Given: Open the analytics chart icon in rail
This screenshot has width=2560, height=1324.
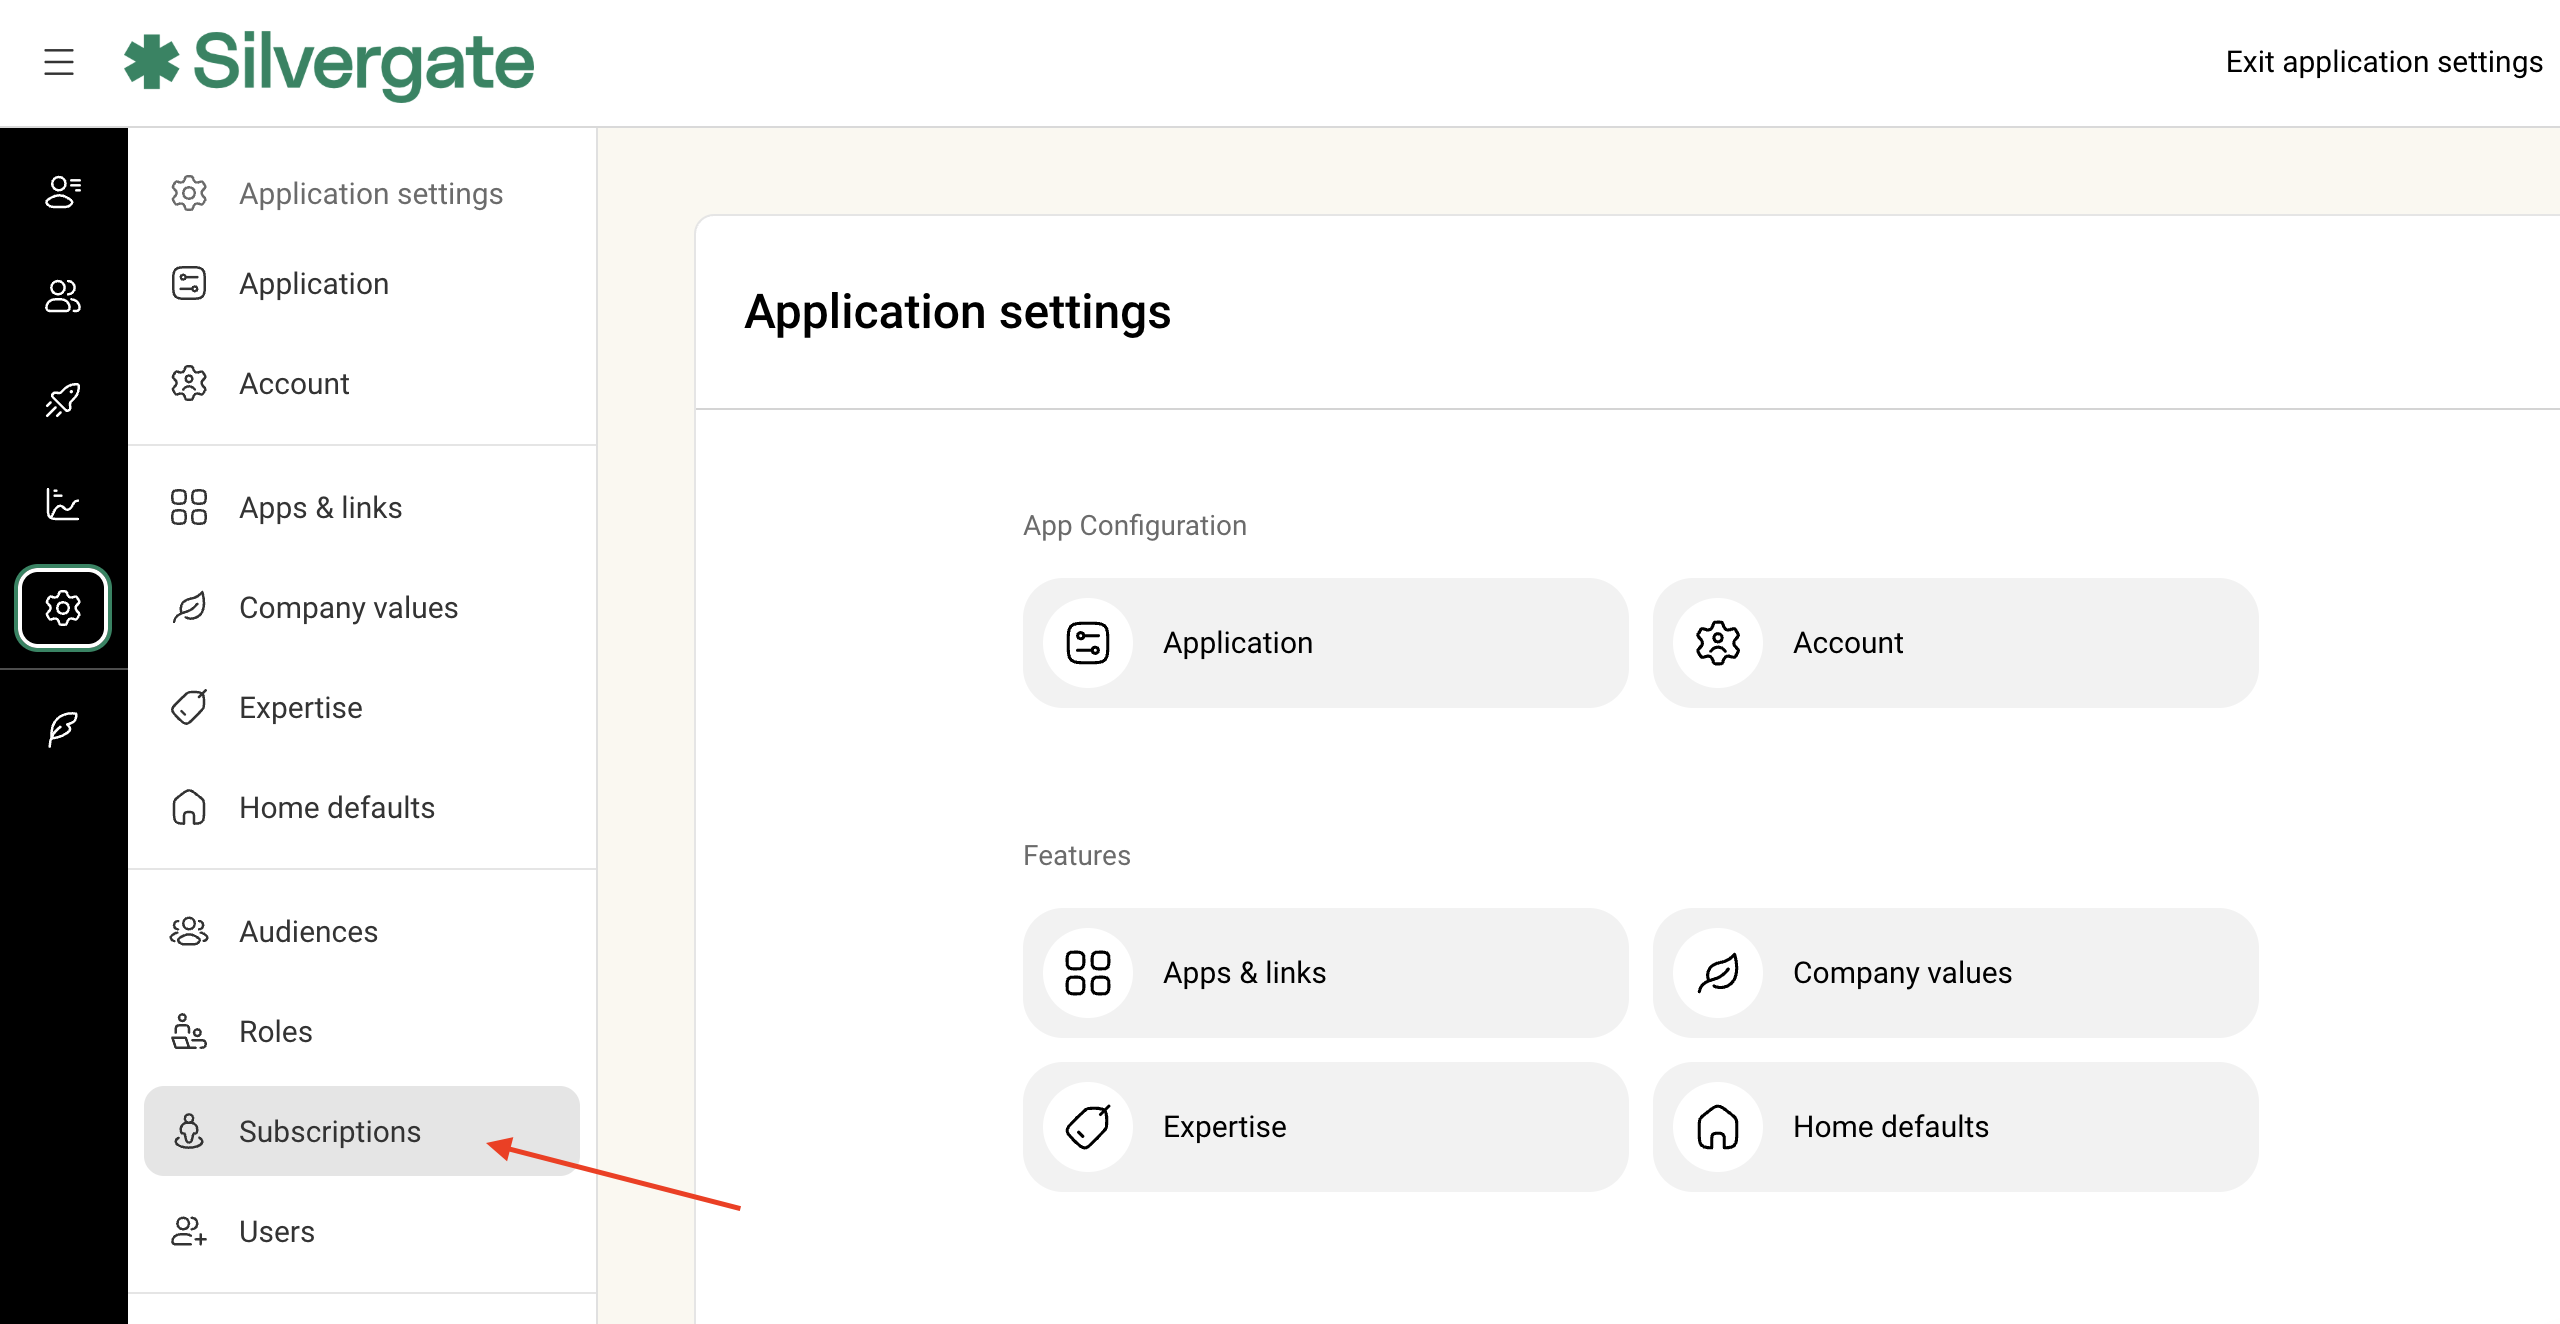Looking at the screenshot, I should tap(63, 504).
